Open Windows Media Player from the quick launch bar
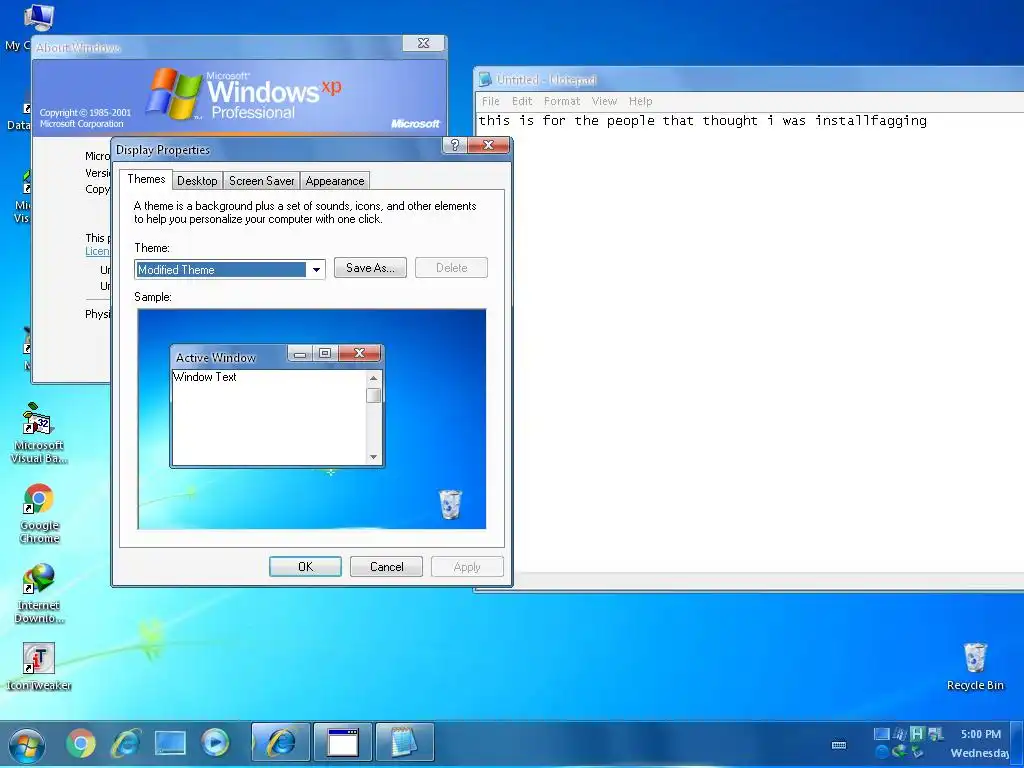 click(215, 743)
